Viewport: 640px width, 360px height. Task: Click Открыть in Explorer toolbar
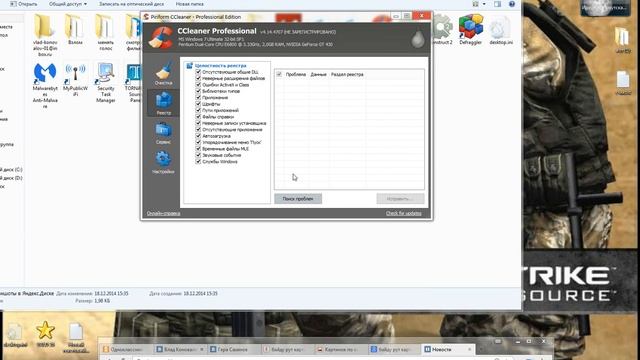point(24,4)
